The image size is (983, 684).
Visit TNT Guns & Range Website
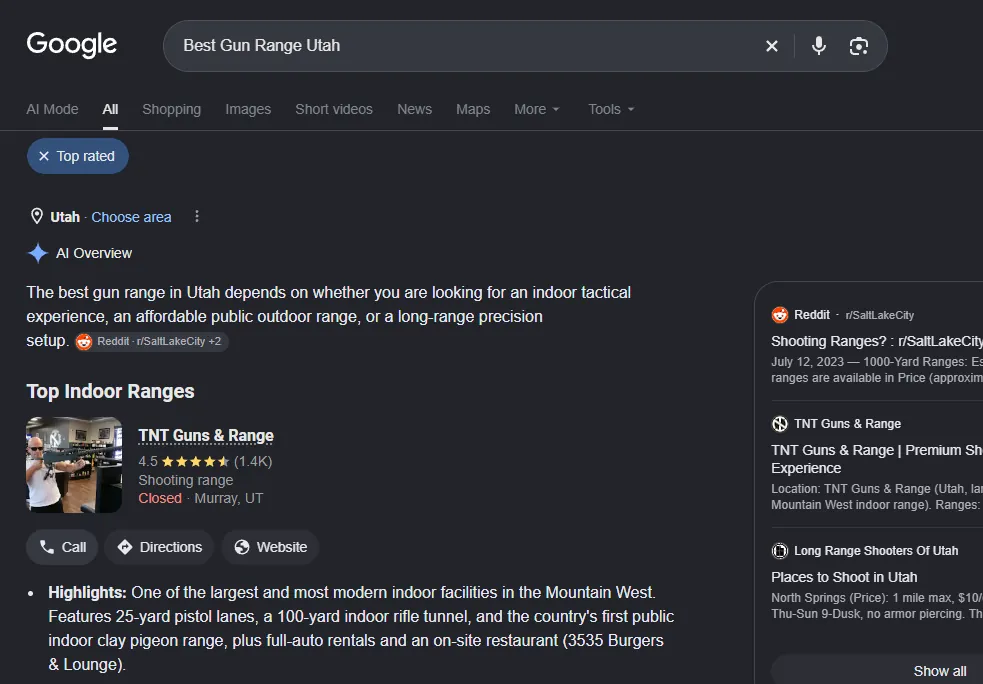[x=270, y=547]
